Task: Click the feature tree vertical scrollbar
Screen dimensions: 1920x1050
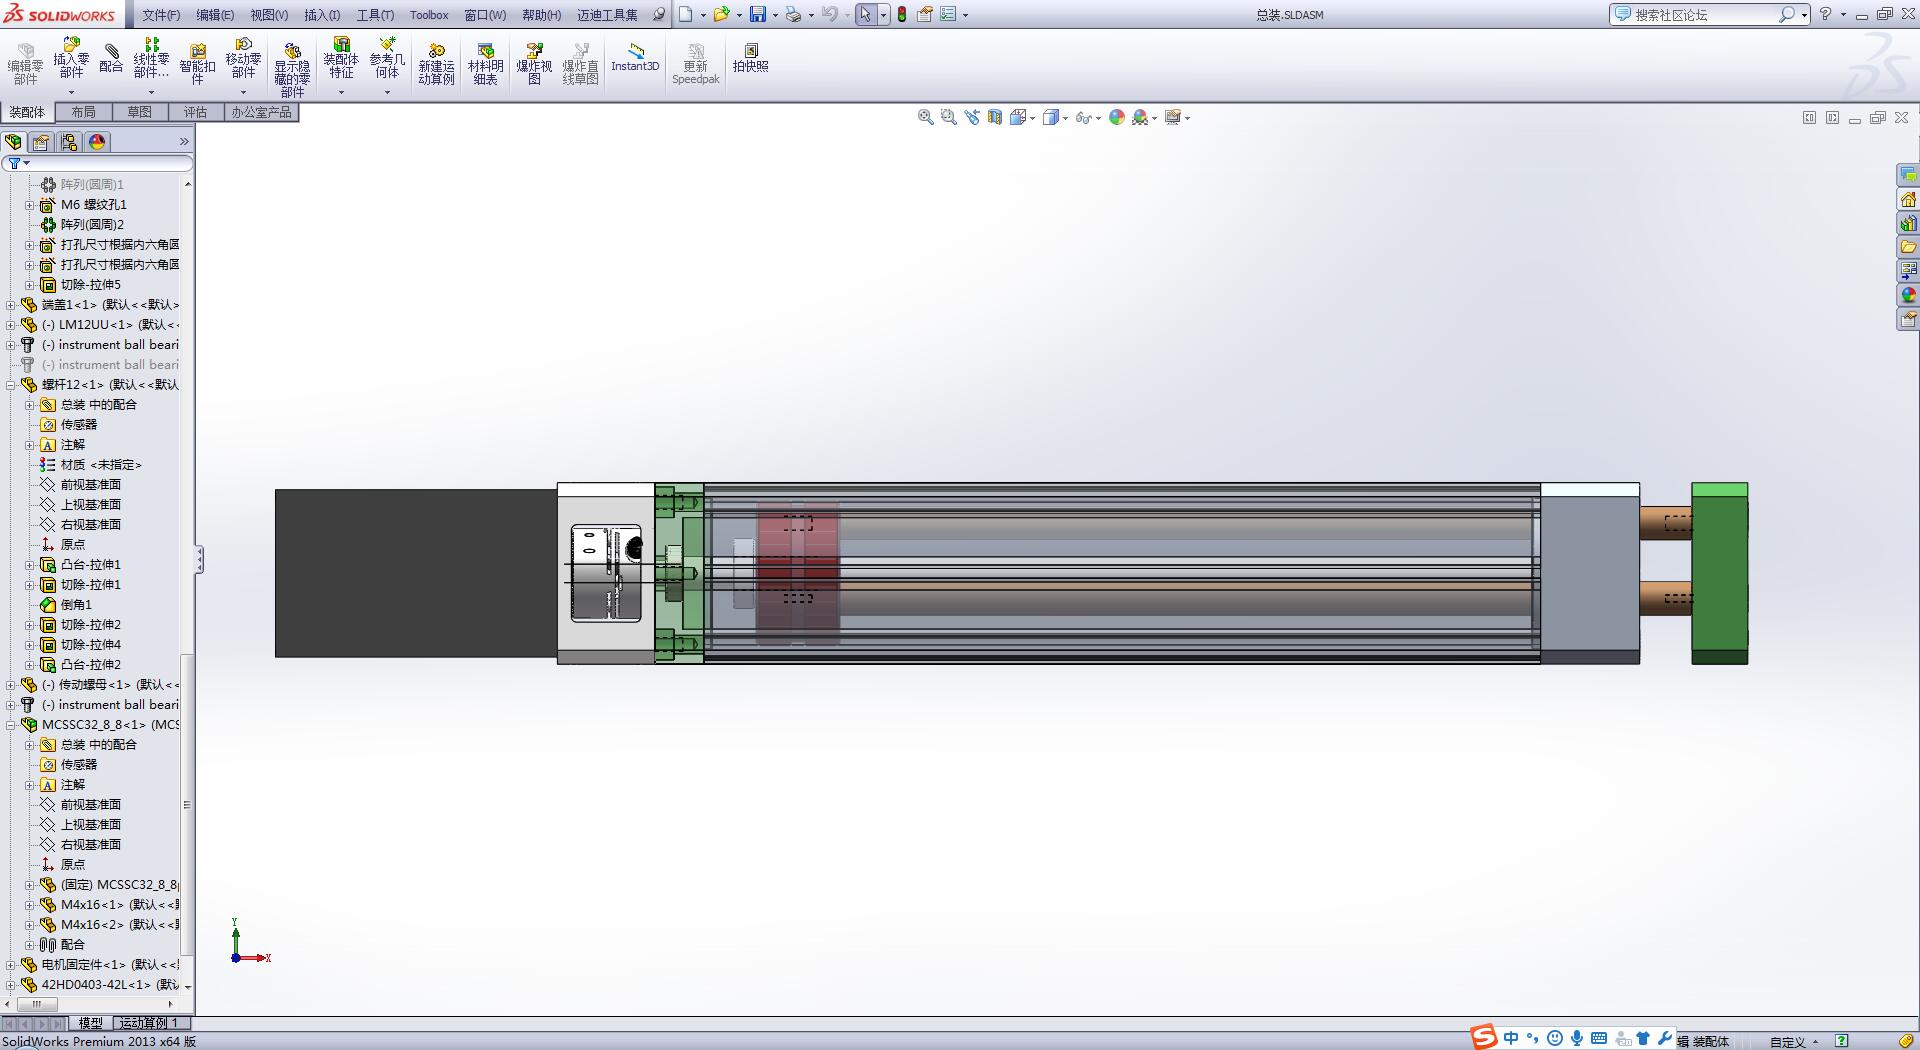Action: click(x=187, y=805)
